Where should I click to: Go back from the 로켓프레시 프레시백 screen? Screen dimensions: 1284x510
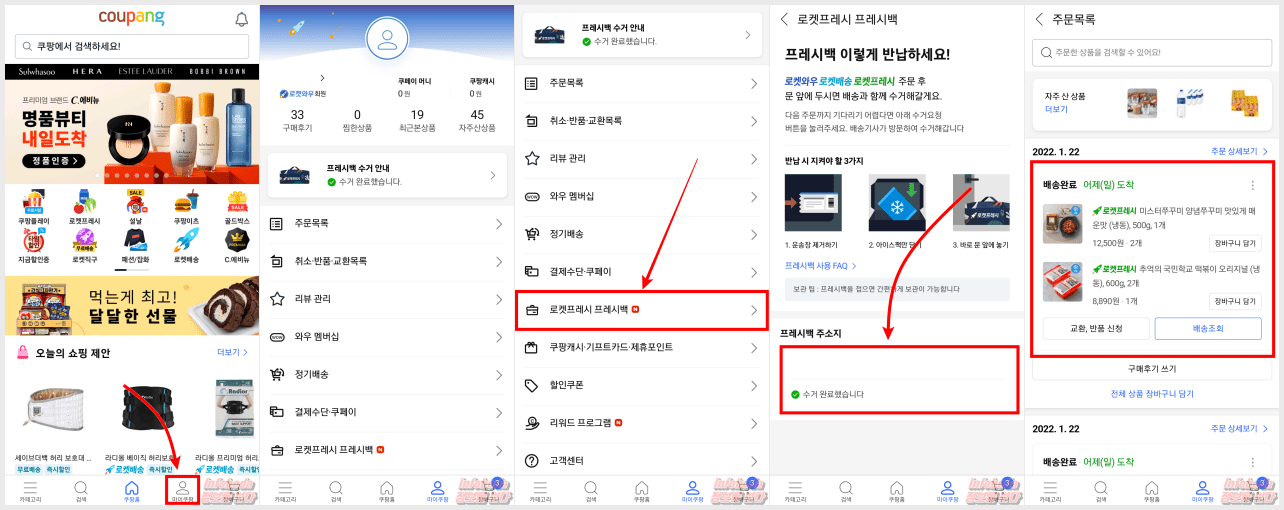click(784, 19)
